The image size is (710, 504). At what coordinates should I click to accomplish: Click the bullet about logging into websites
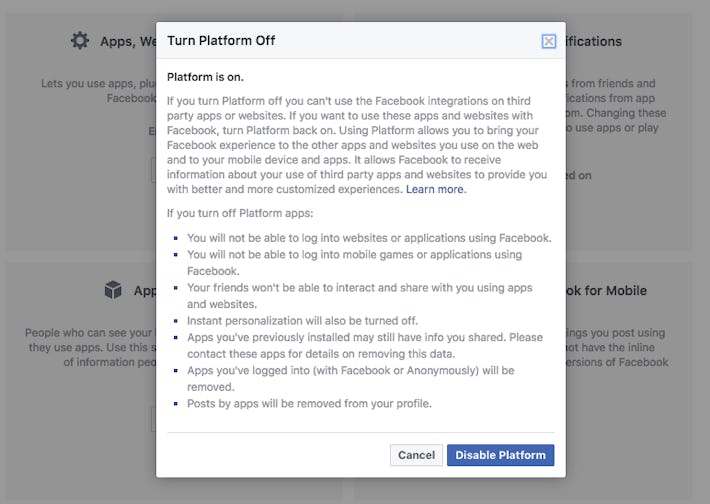click(x=369, y=238)
